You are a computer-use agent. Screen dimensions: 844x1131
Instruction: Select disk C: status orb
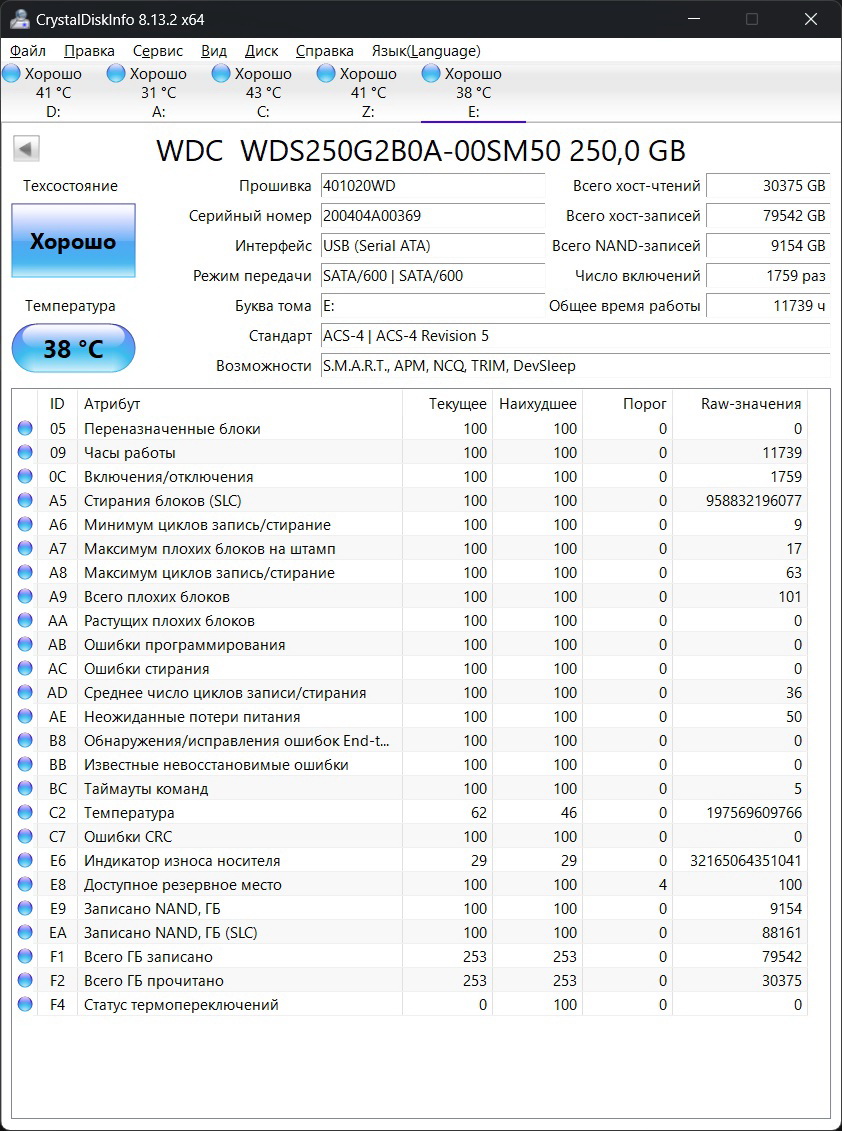pyautogui.click(x=221, y=74)
